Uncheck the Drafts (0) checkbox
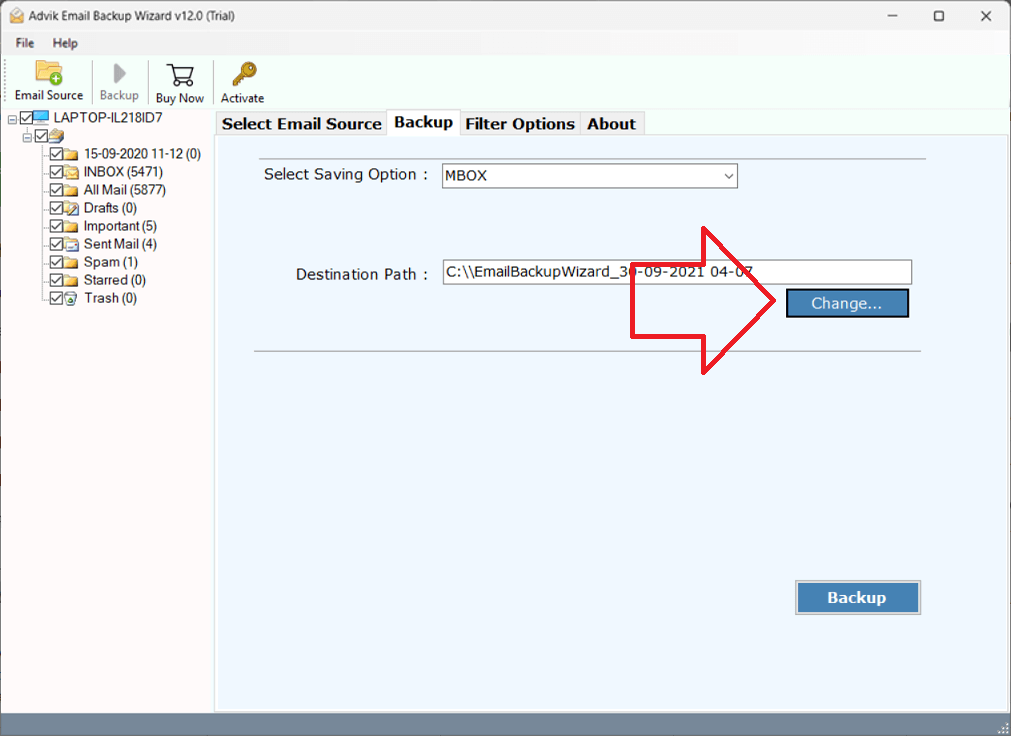Image resolution: width=1011 pixels, height=736 pixels. pyautogui.click(x=56, y=208)
